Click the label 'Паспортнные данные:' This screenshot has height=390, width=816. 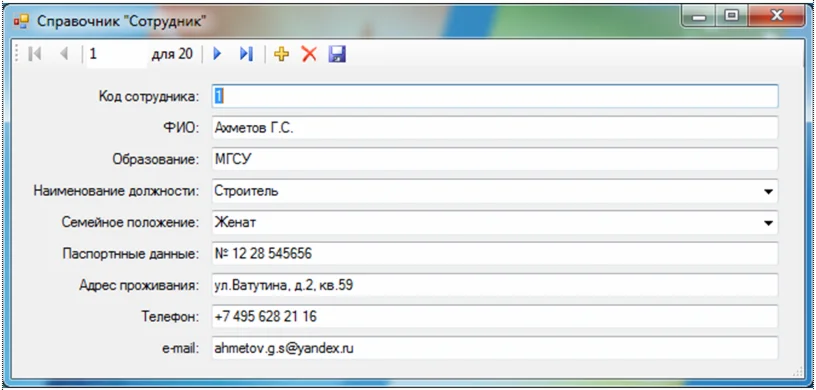click(x=131, y=254)
